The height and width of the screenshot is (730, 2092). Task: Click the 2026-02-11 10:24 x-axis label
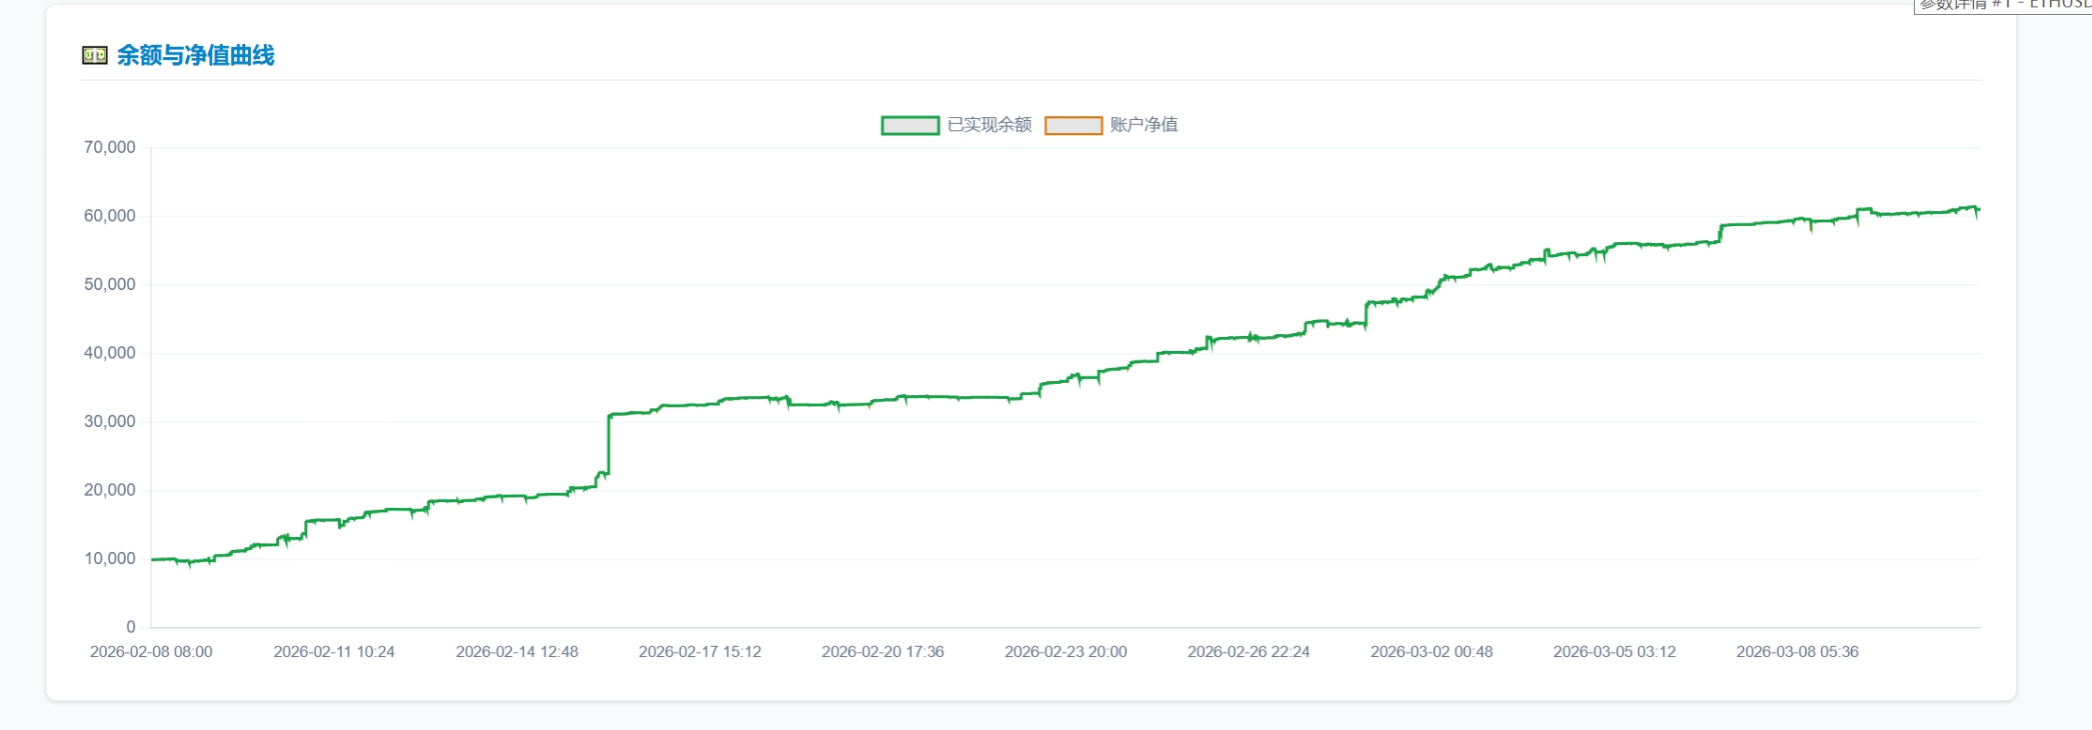point(334,652)
